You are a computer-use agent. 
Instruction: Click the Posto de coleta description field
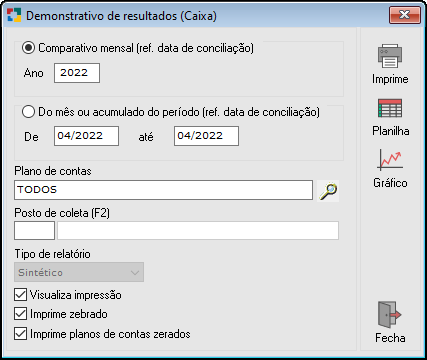pos(198,230)
